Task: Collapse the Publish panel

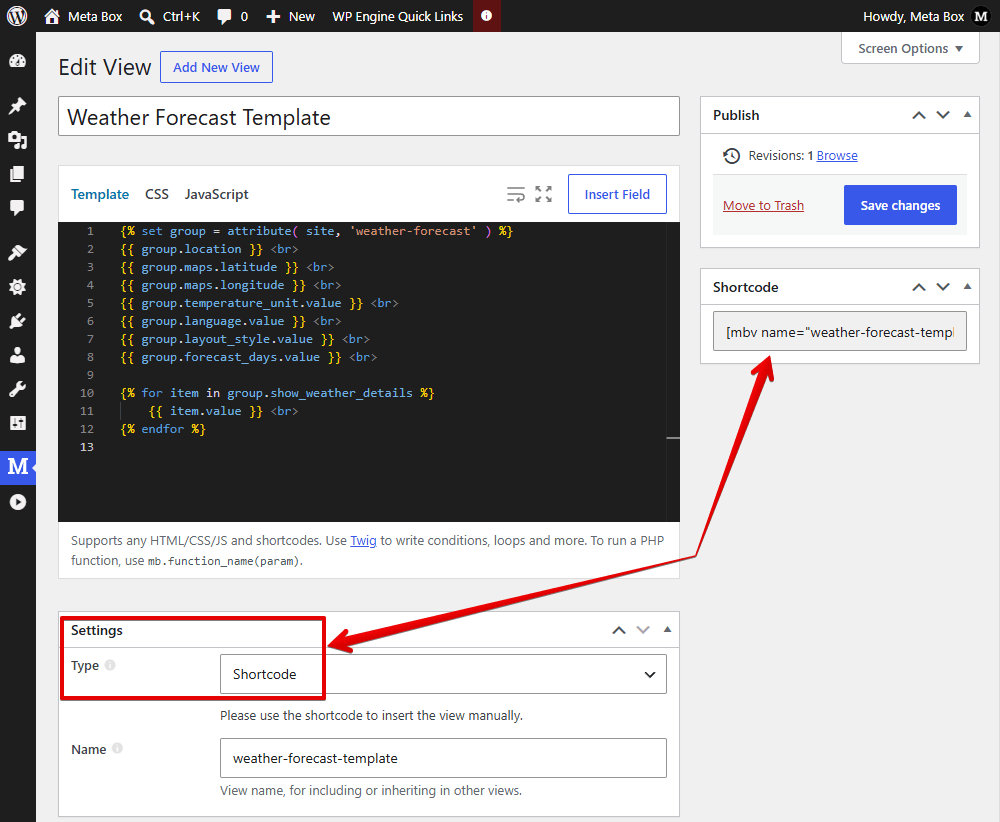Action: pos(967,115)
